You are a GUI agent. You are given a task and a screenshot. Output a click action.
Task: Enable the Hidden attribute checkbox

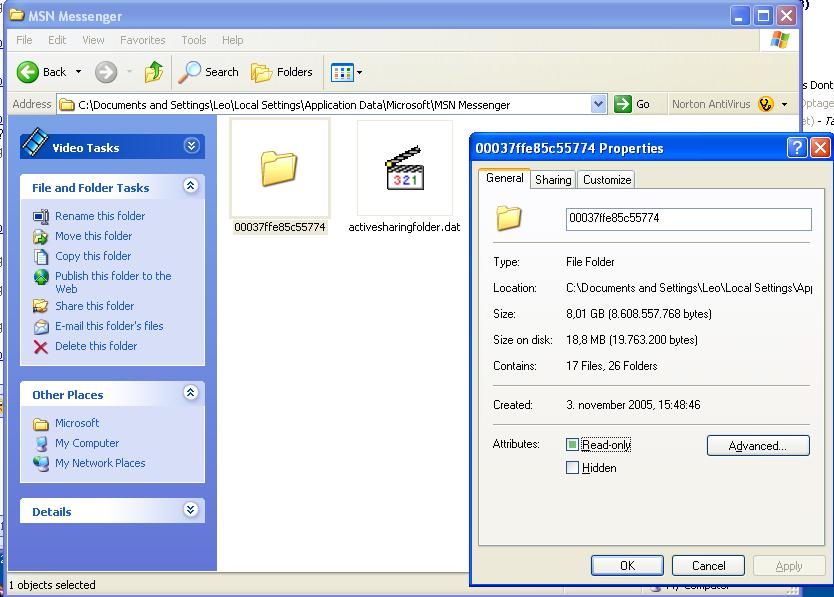click(573, 468)
